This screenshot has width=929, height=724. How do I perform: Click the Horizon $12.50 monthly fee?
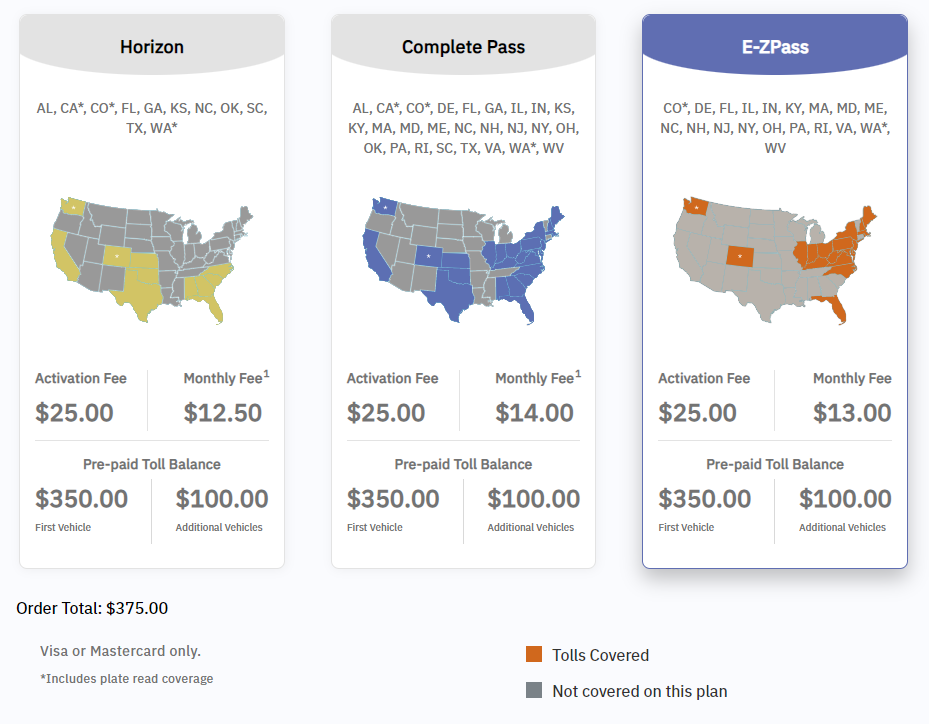223,412
